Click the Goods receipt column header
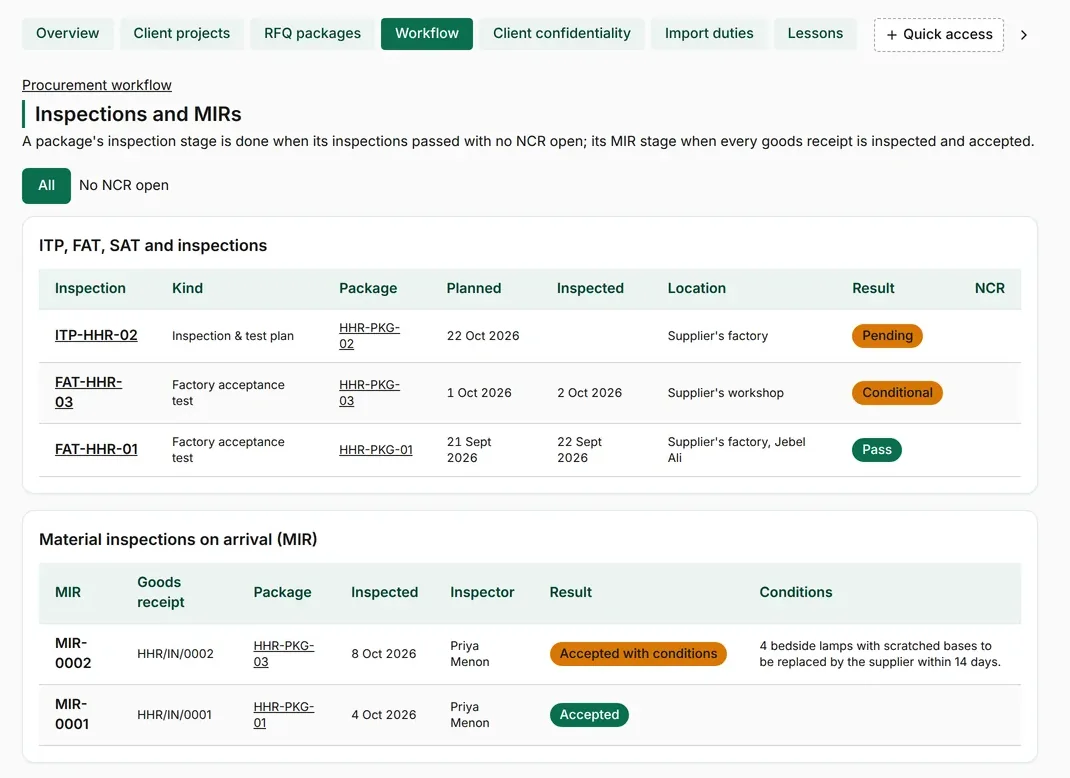The image size is (1070, 778). click(160, 592)
